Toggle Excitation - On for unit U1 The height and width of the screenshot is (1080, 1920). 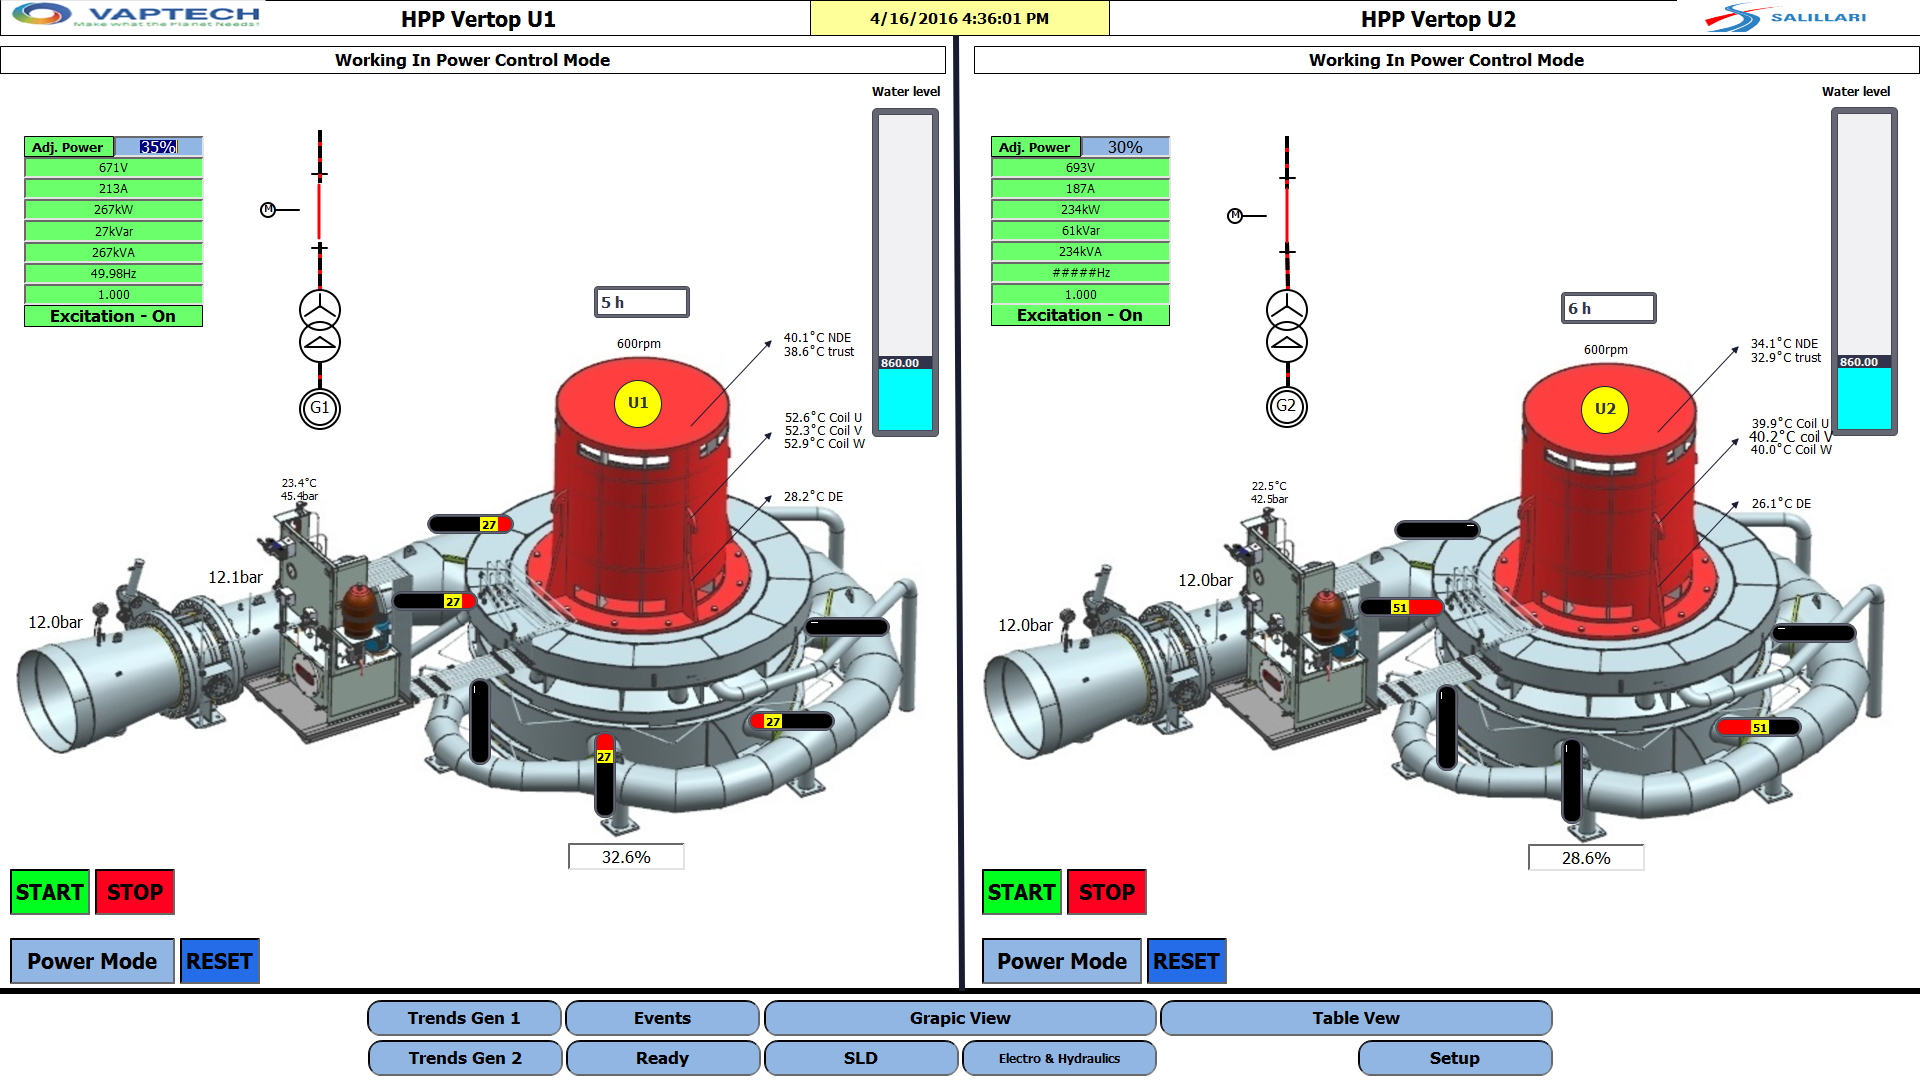pyautogui.click(x=112, y=315)
